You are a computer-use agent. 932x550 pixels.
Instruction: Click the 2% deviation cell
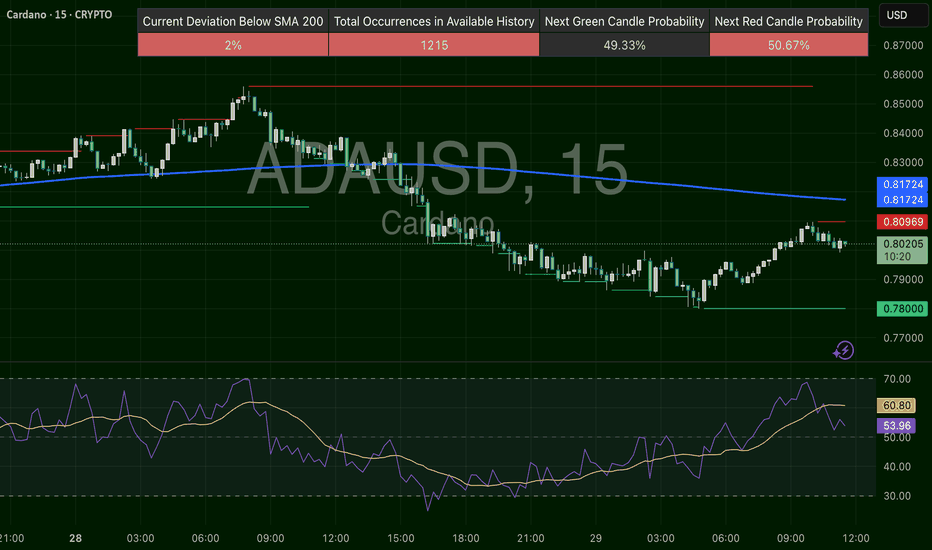[233, 45]
